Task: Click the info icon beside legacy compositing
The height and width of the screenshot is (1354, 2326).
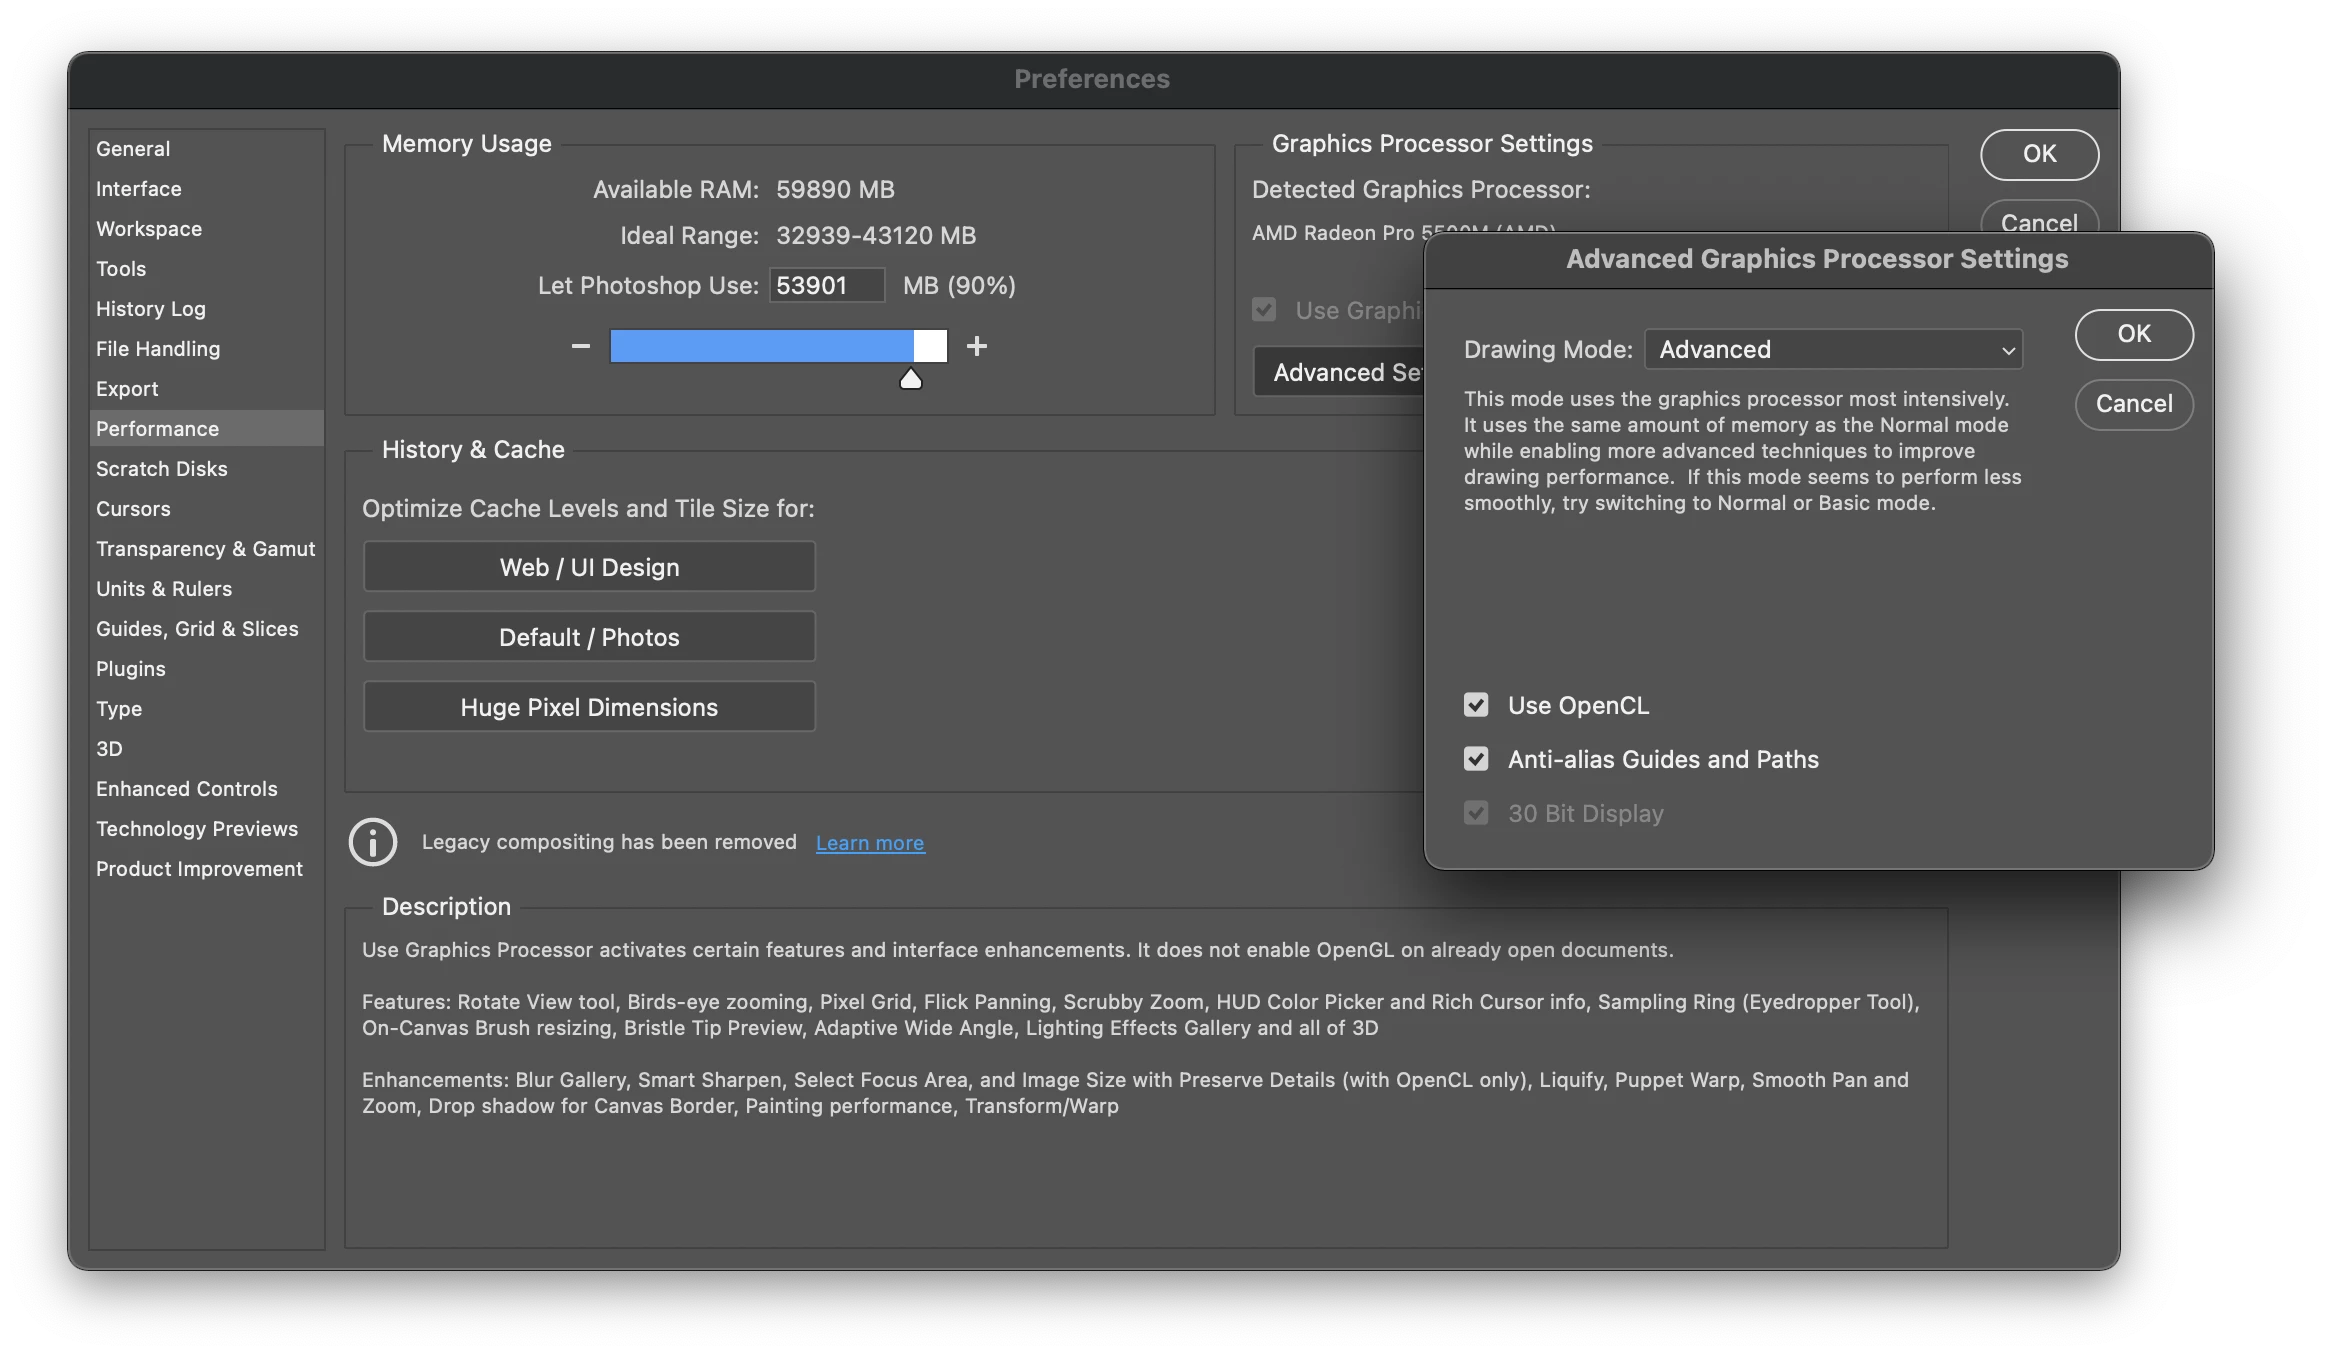Action: point(373,842)
